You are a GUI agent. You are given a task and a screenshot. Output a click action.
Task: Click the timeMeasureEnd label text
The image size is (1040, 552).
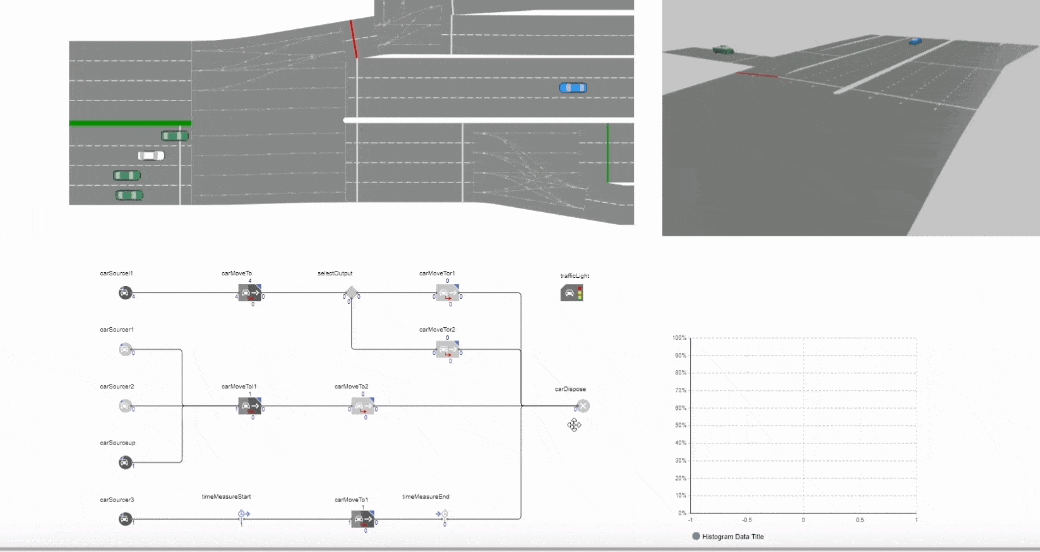tap(426, 496)
